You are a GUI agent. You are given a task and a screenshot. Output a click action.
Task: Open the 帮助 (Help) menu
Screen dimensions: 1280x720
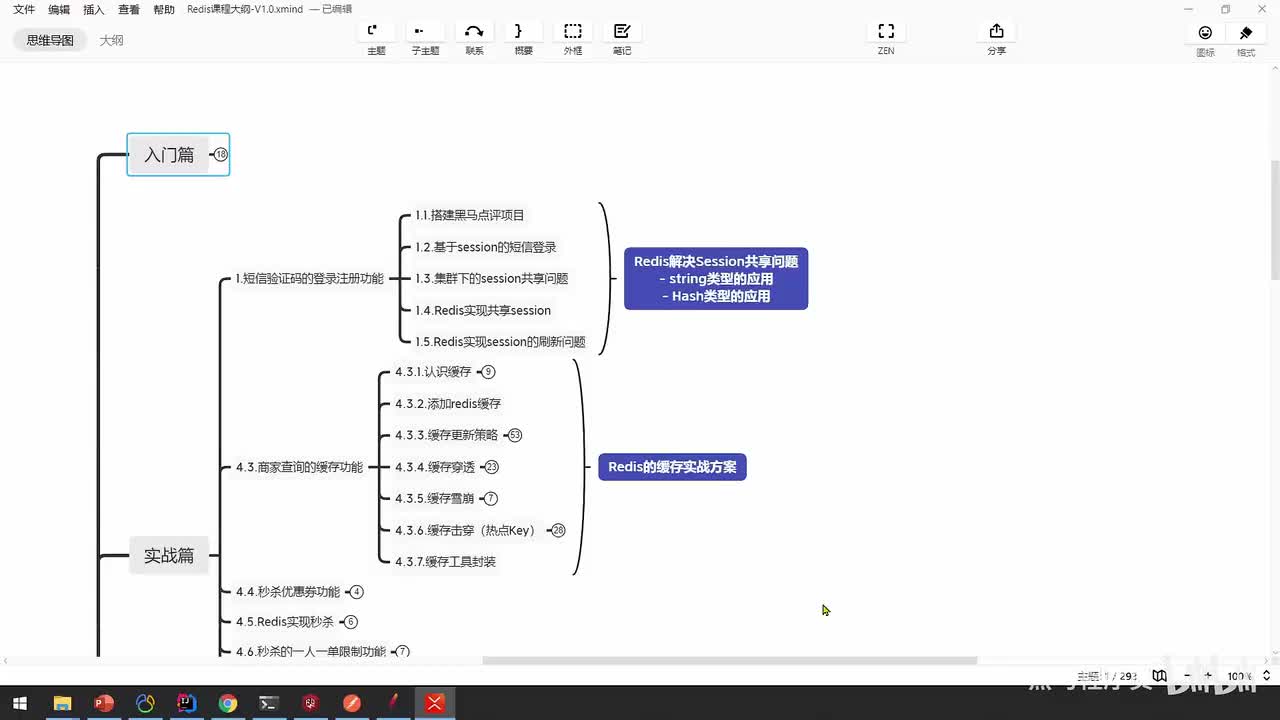coord(164,9)
